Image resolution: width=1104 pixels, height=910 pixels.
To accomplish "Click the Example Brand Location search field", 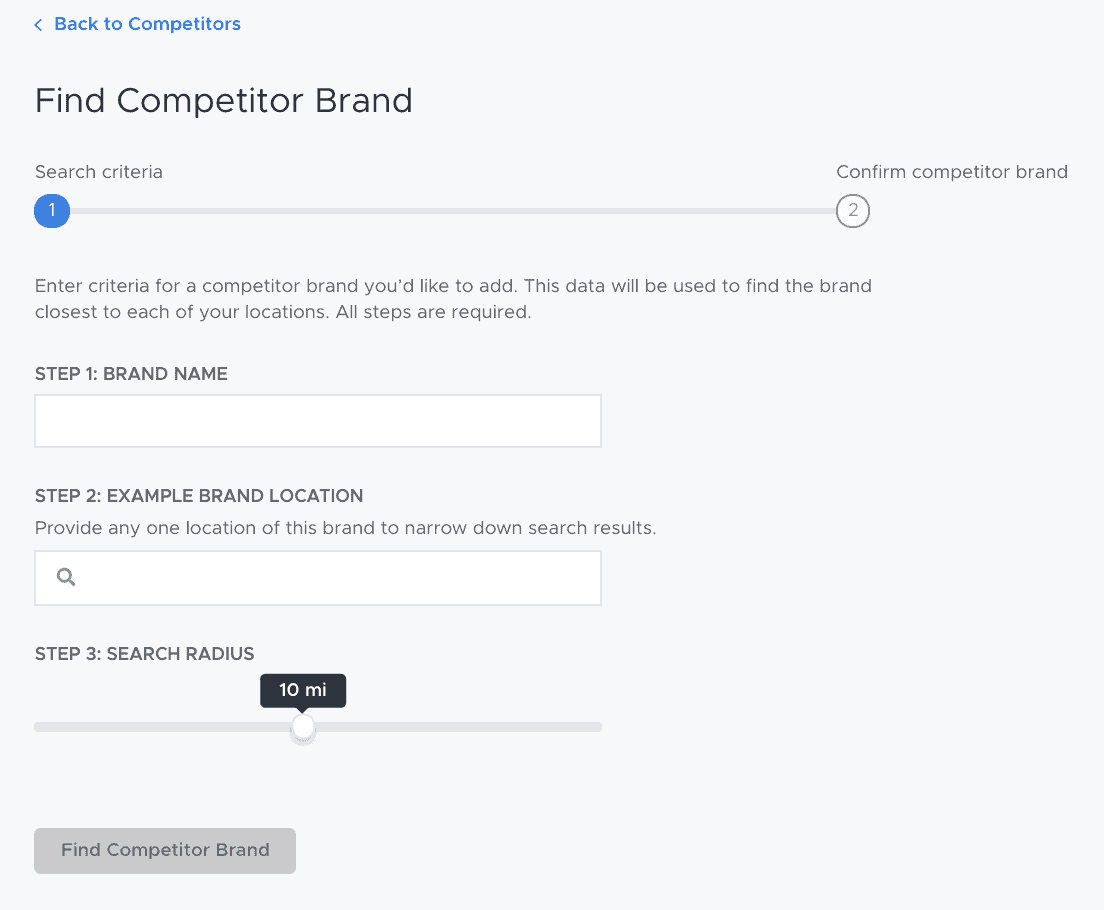I will click(x=330, y=577).
